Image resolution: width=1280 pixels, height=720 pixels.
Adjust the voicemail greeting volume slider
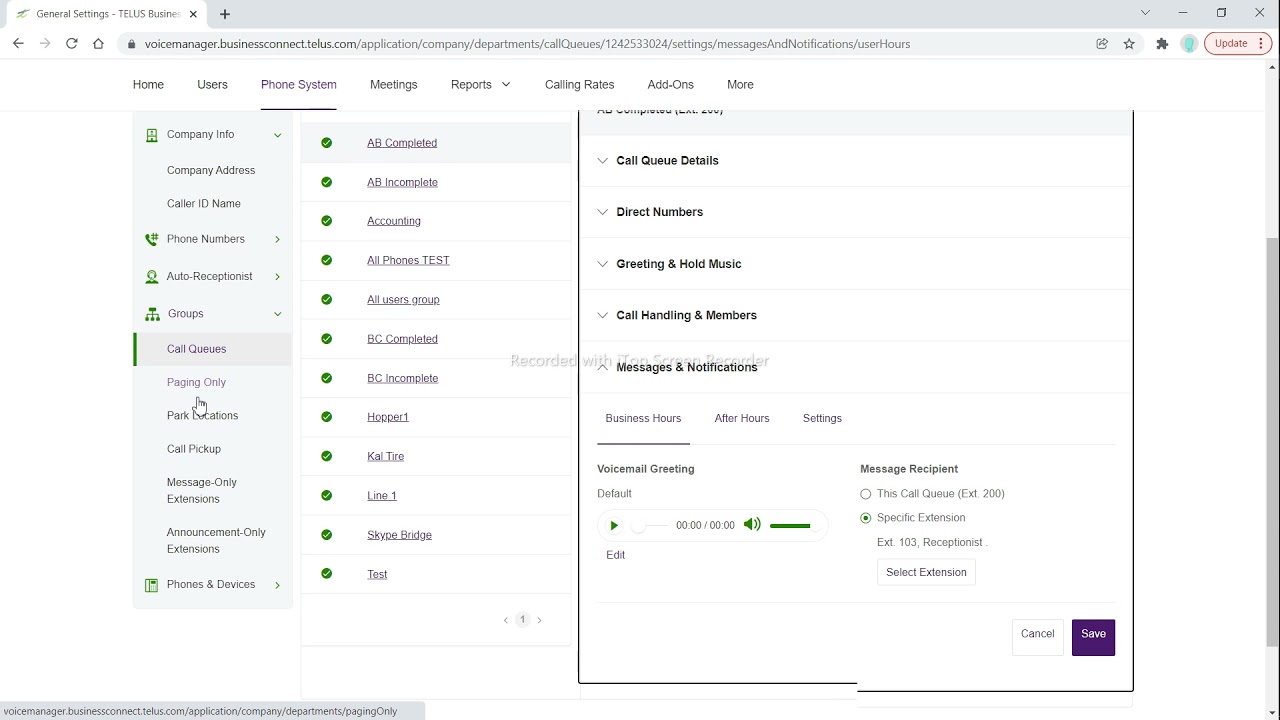coord(792,526)
